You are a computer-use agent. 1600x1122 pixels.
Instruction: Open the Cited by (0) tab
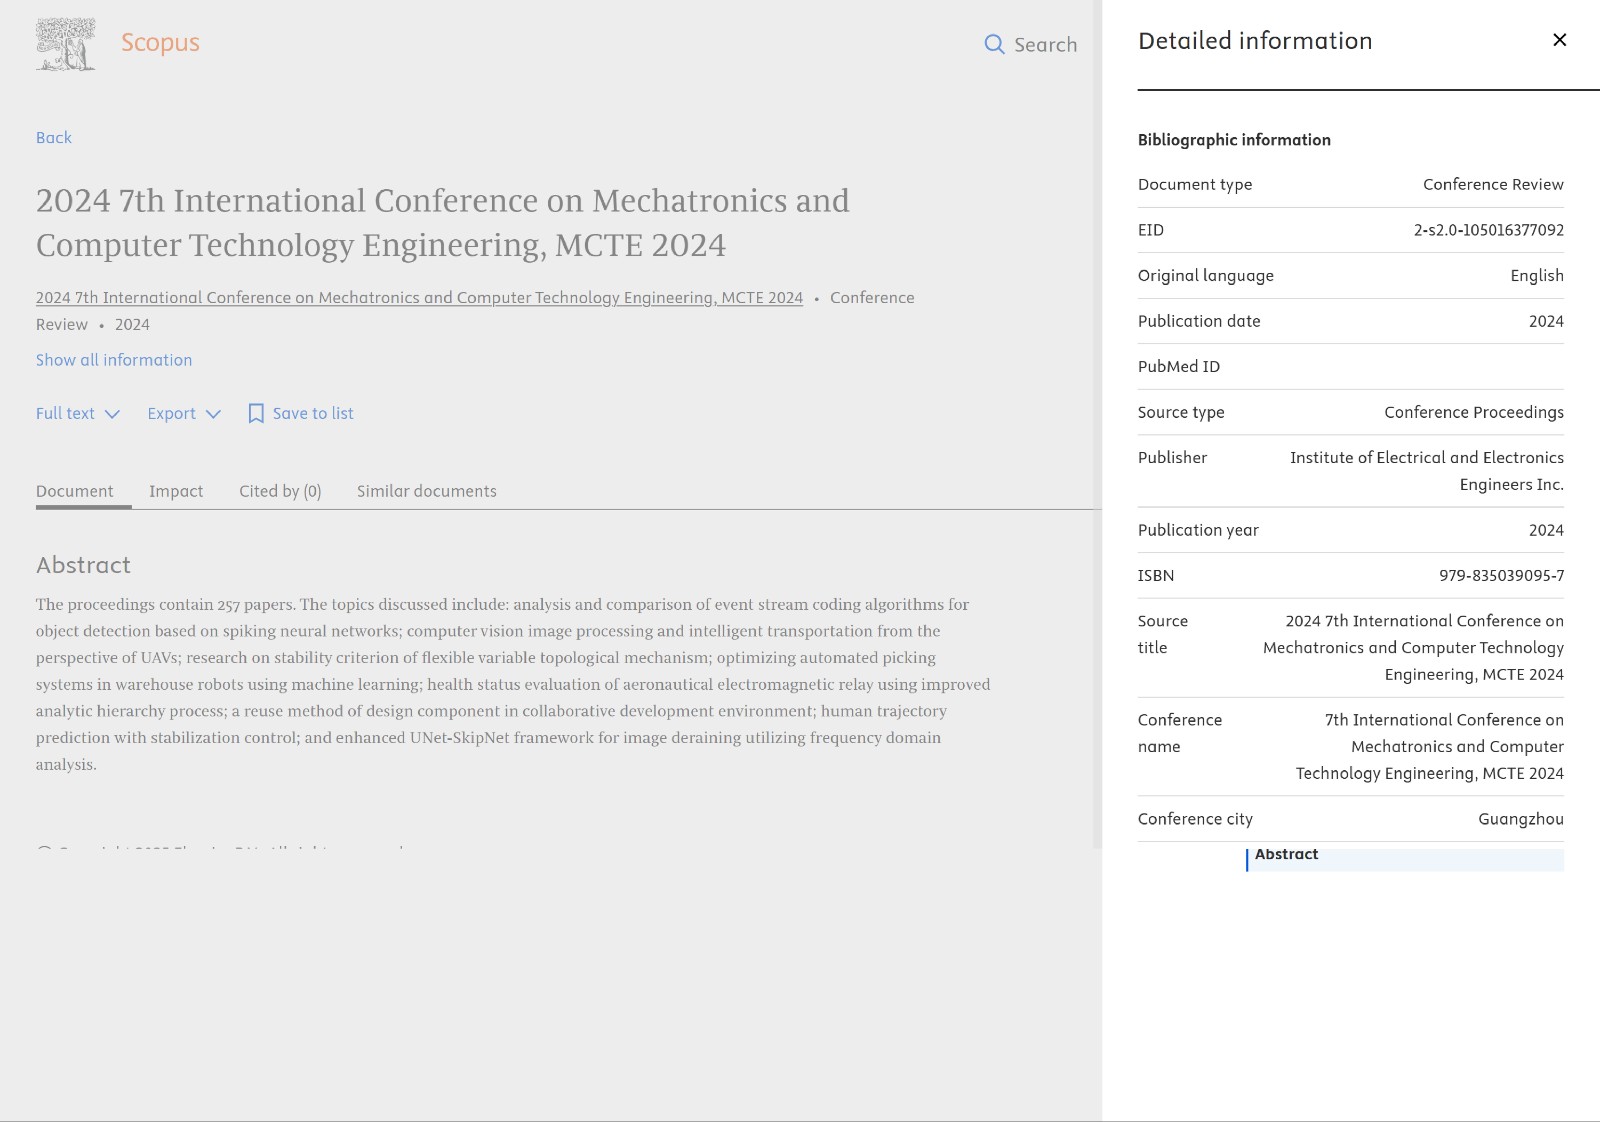point(280,491)
